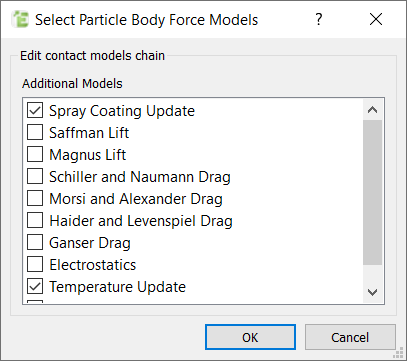Enable Haider and Levenspiel Drag model
Screen dimensions: 407x361
point(35,220)
